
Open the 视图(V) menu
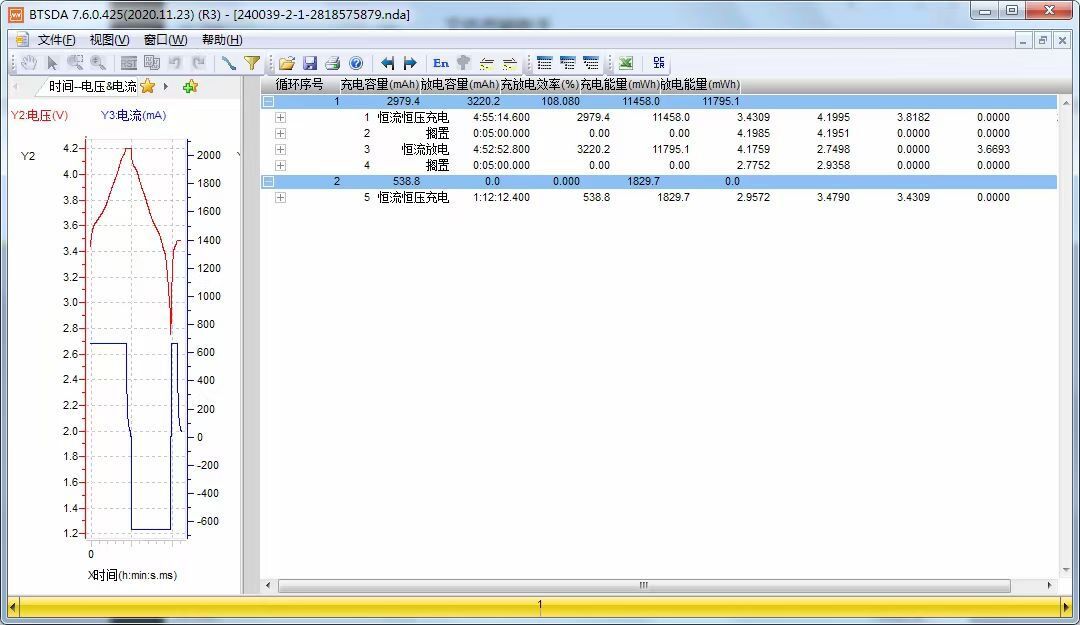tap(110, 40)
